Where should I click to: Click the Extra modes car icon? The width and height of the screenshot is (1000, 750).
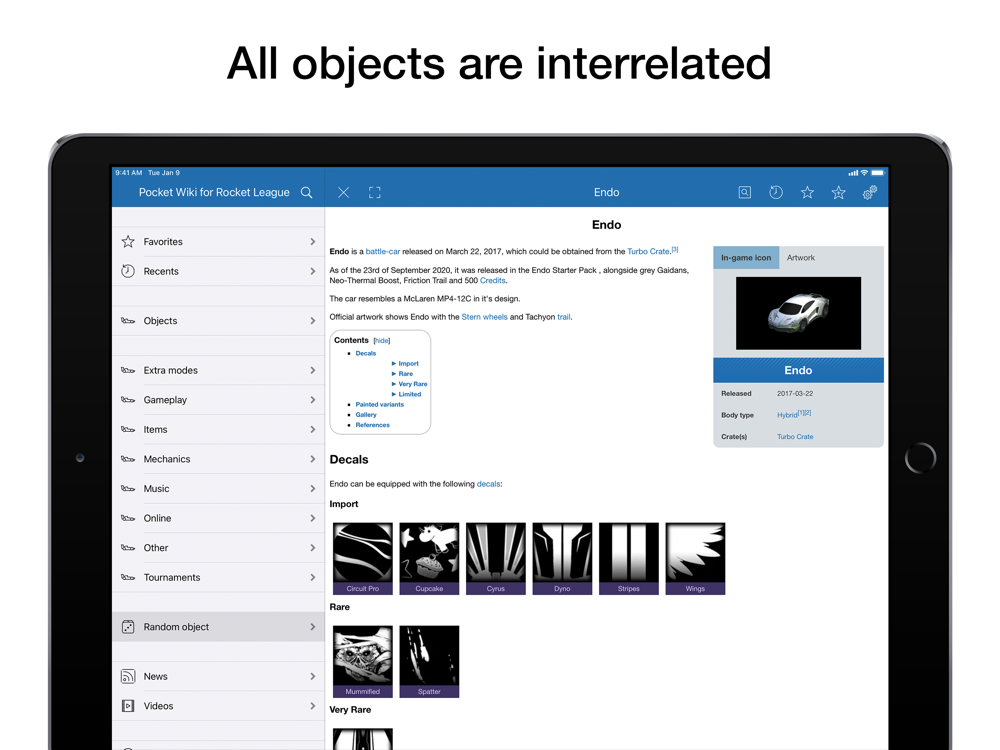tap(128, 371)
